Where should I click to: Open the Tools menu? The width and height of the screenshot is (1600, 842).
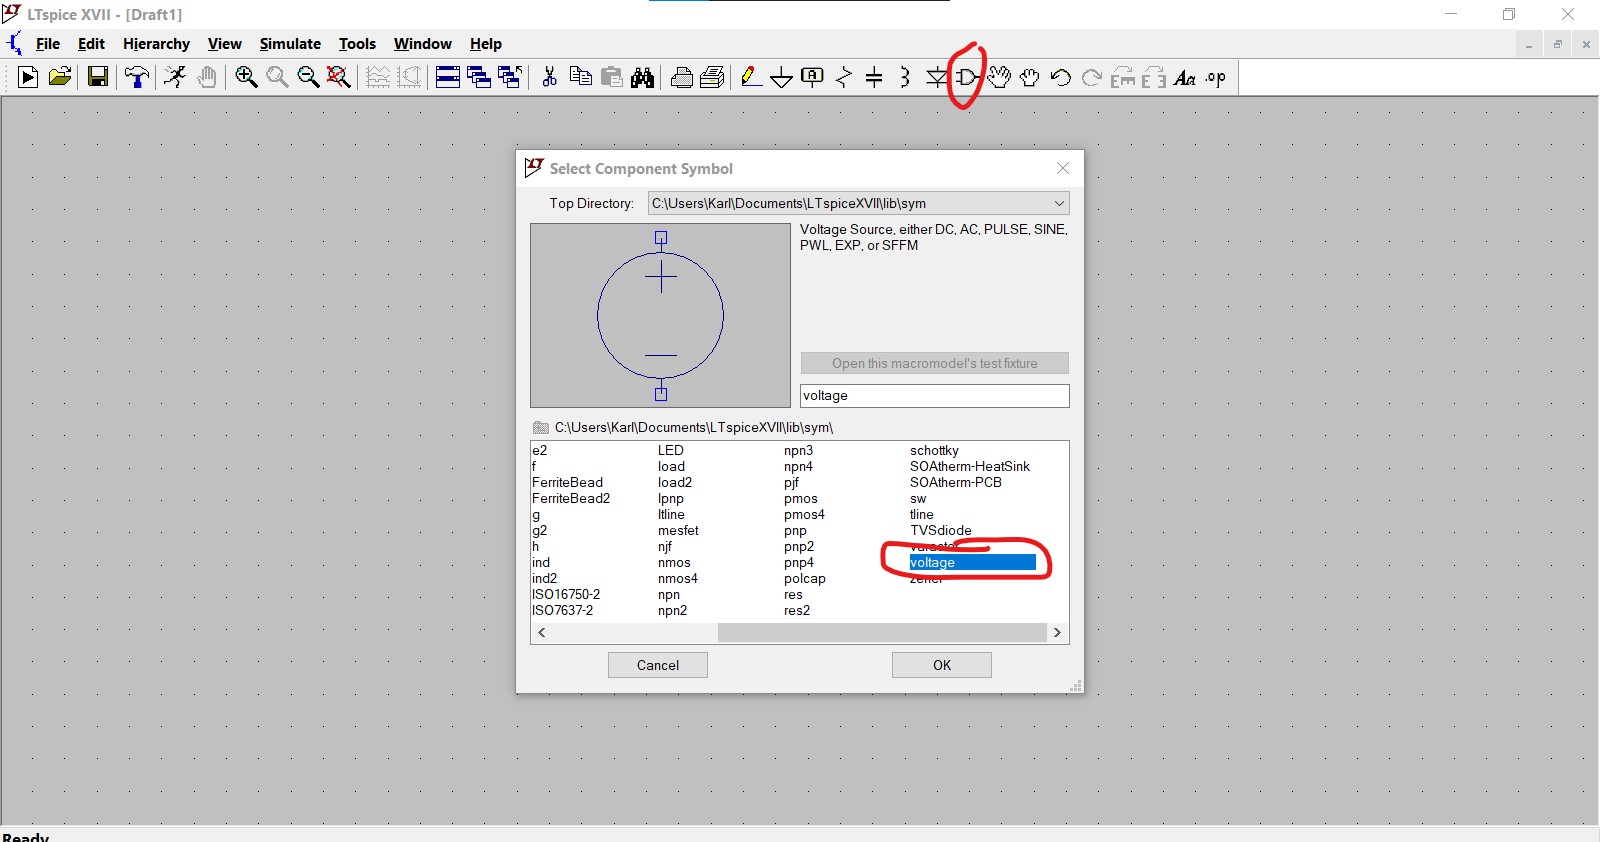pyautogui.click(x=357, y=44)
